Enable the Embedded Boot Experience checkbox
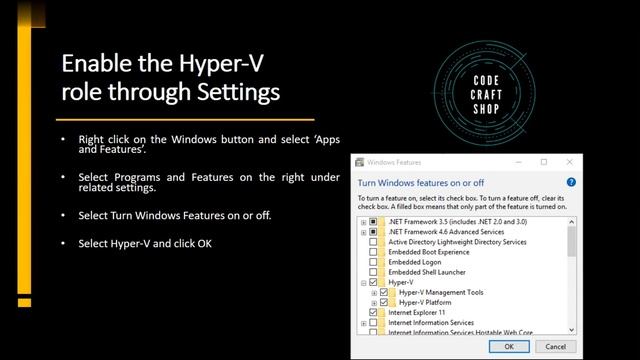Image resolution: width=640 pixels, height=360 pixels. 373,252
